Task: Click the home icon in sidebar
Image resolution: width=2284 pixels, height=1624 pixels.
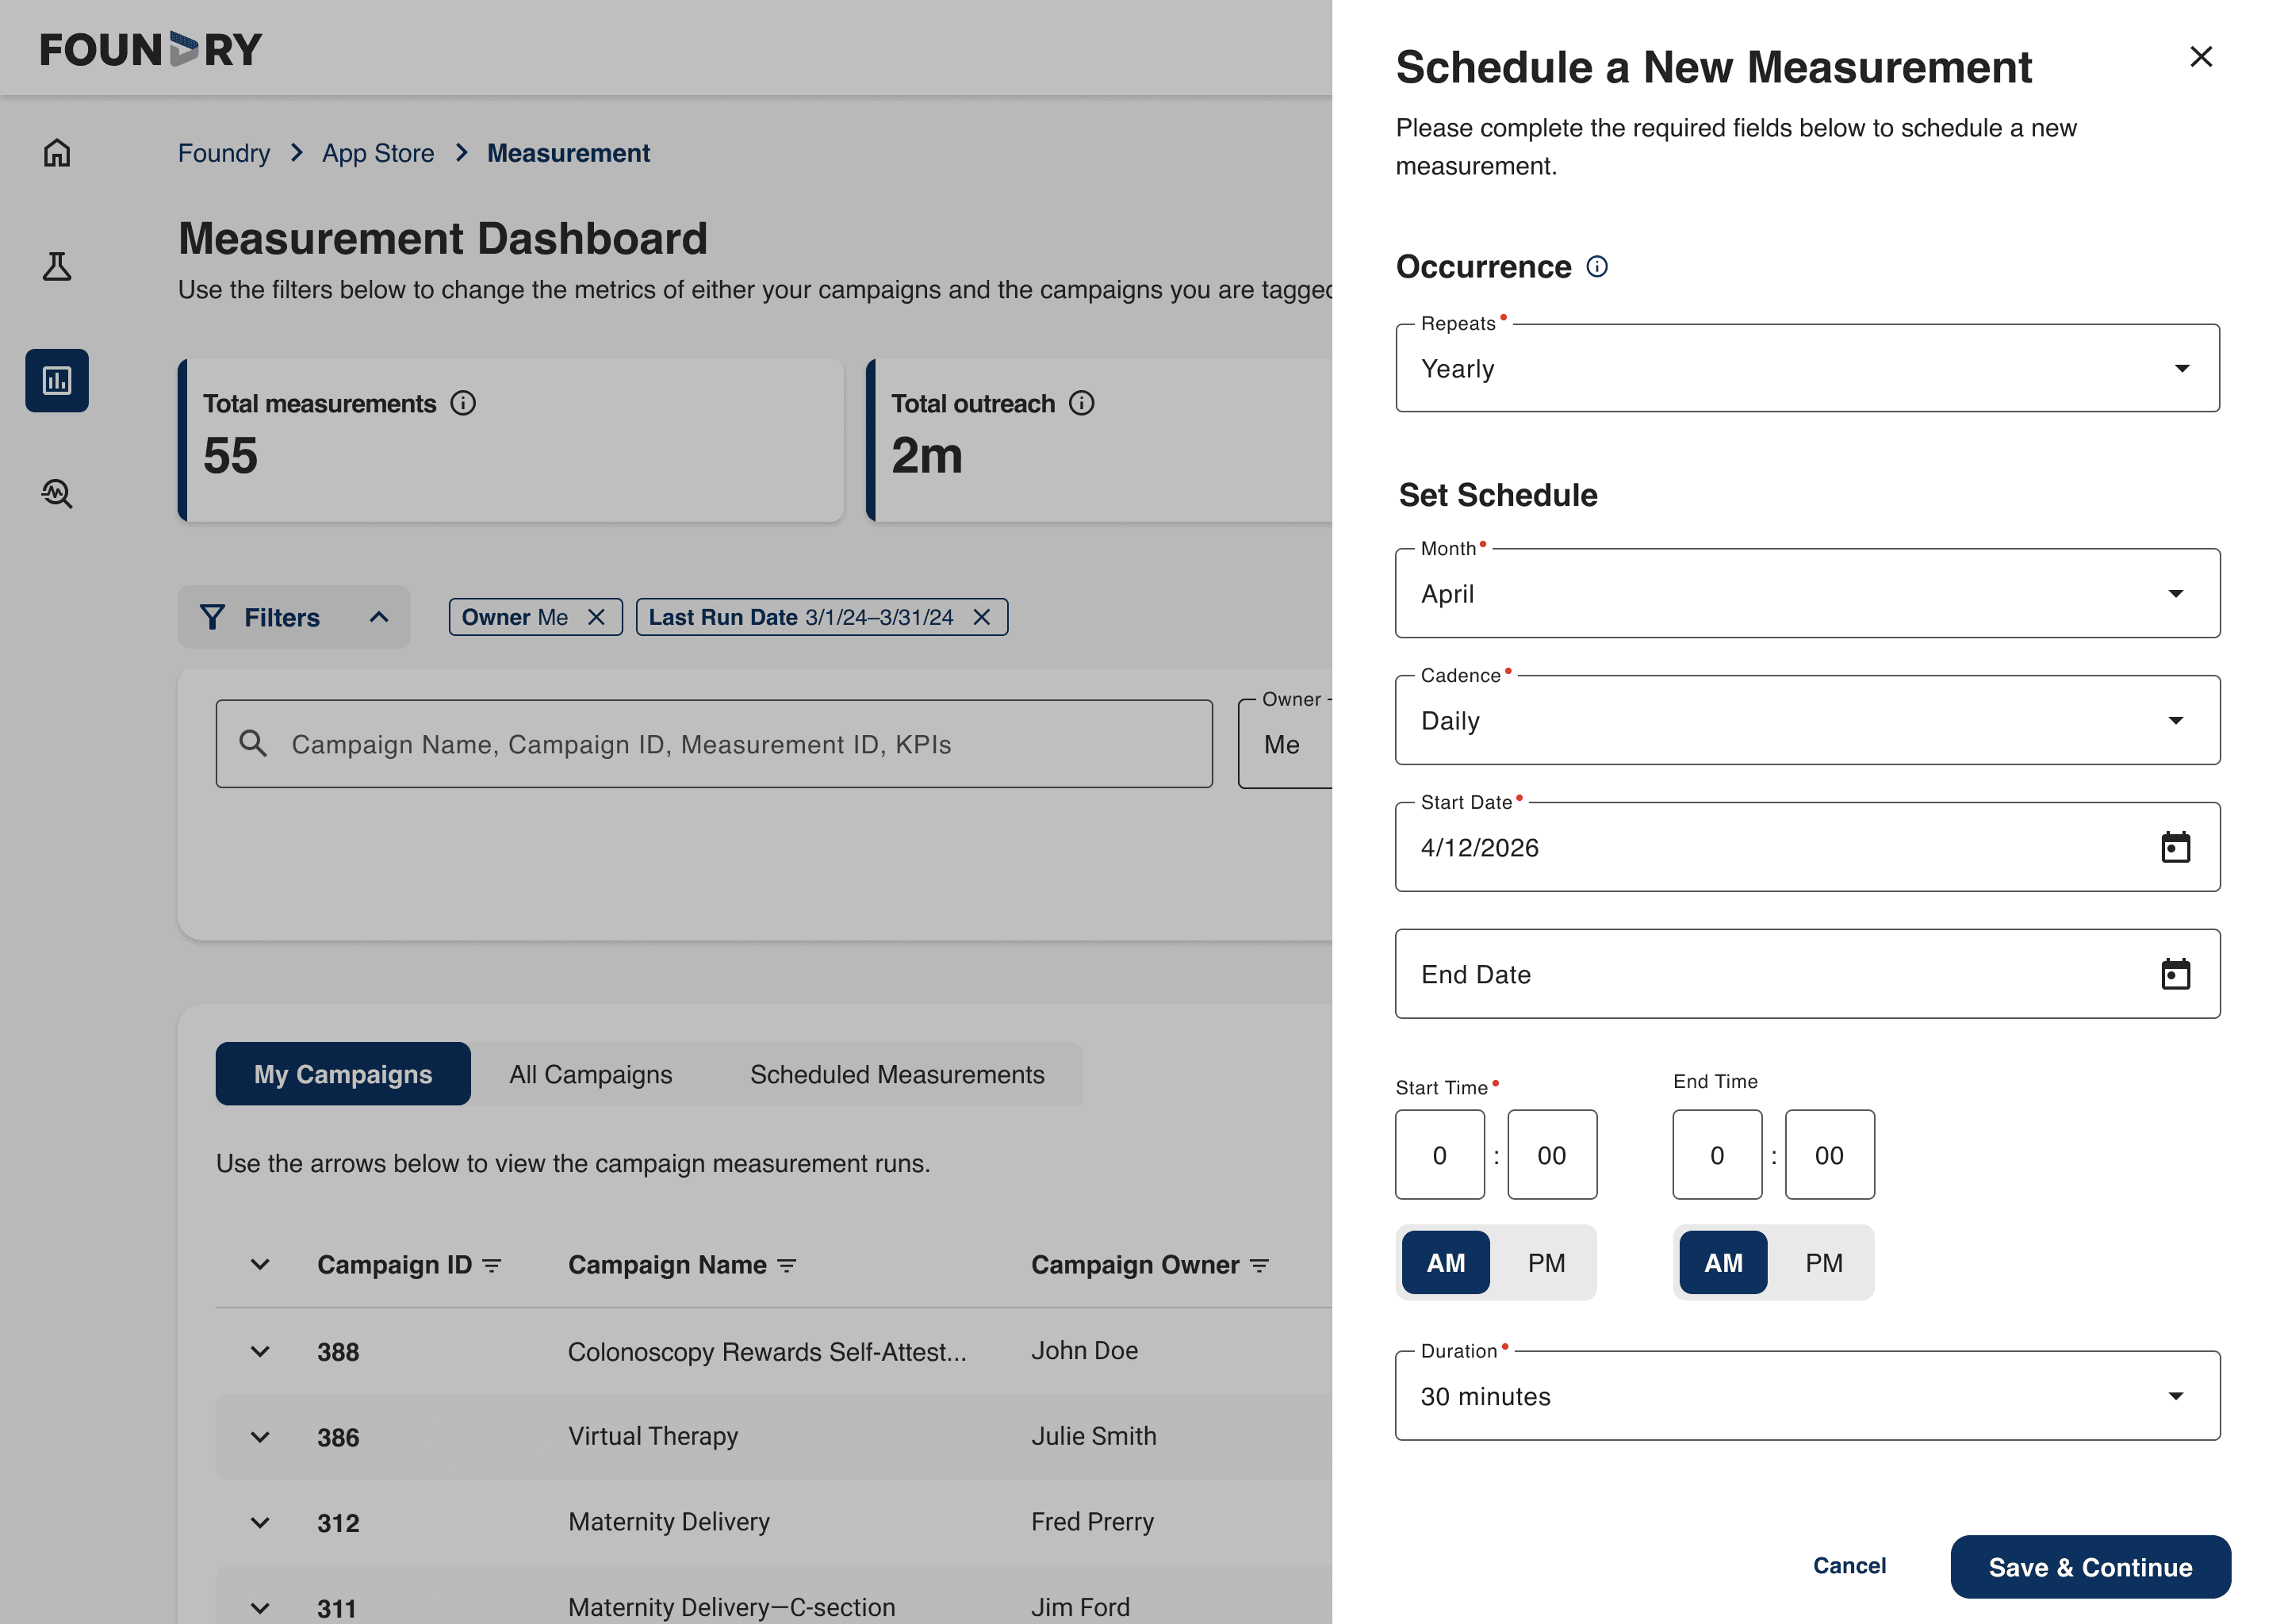Action: coord(57,153)
